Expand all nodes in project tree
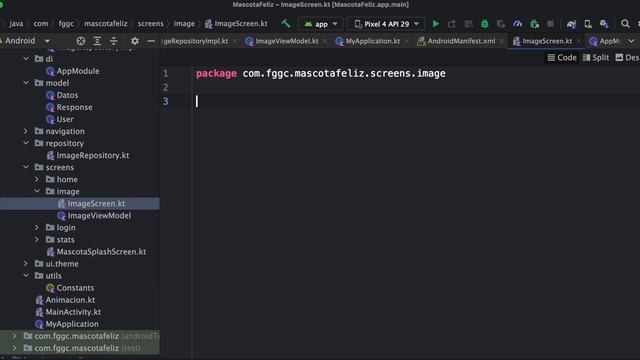Viewport: 640px width, 360px height. [x=97, y=41]
